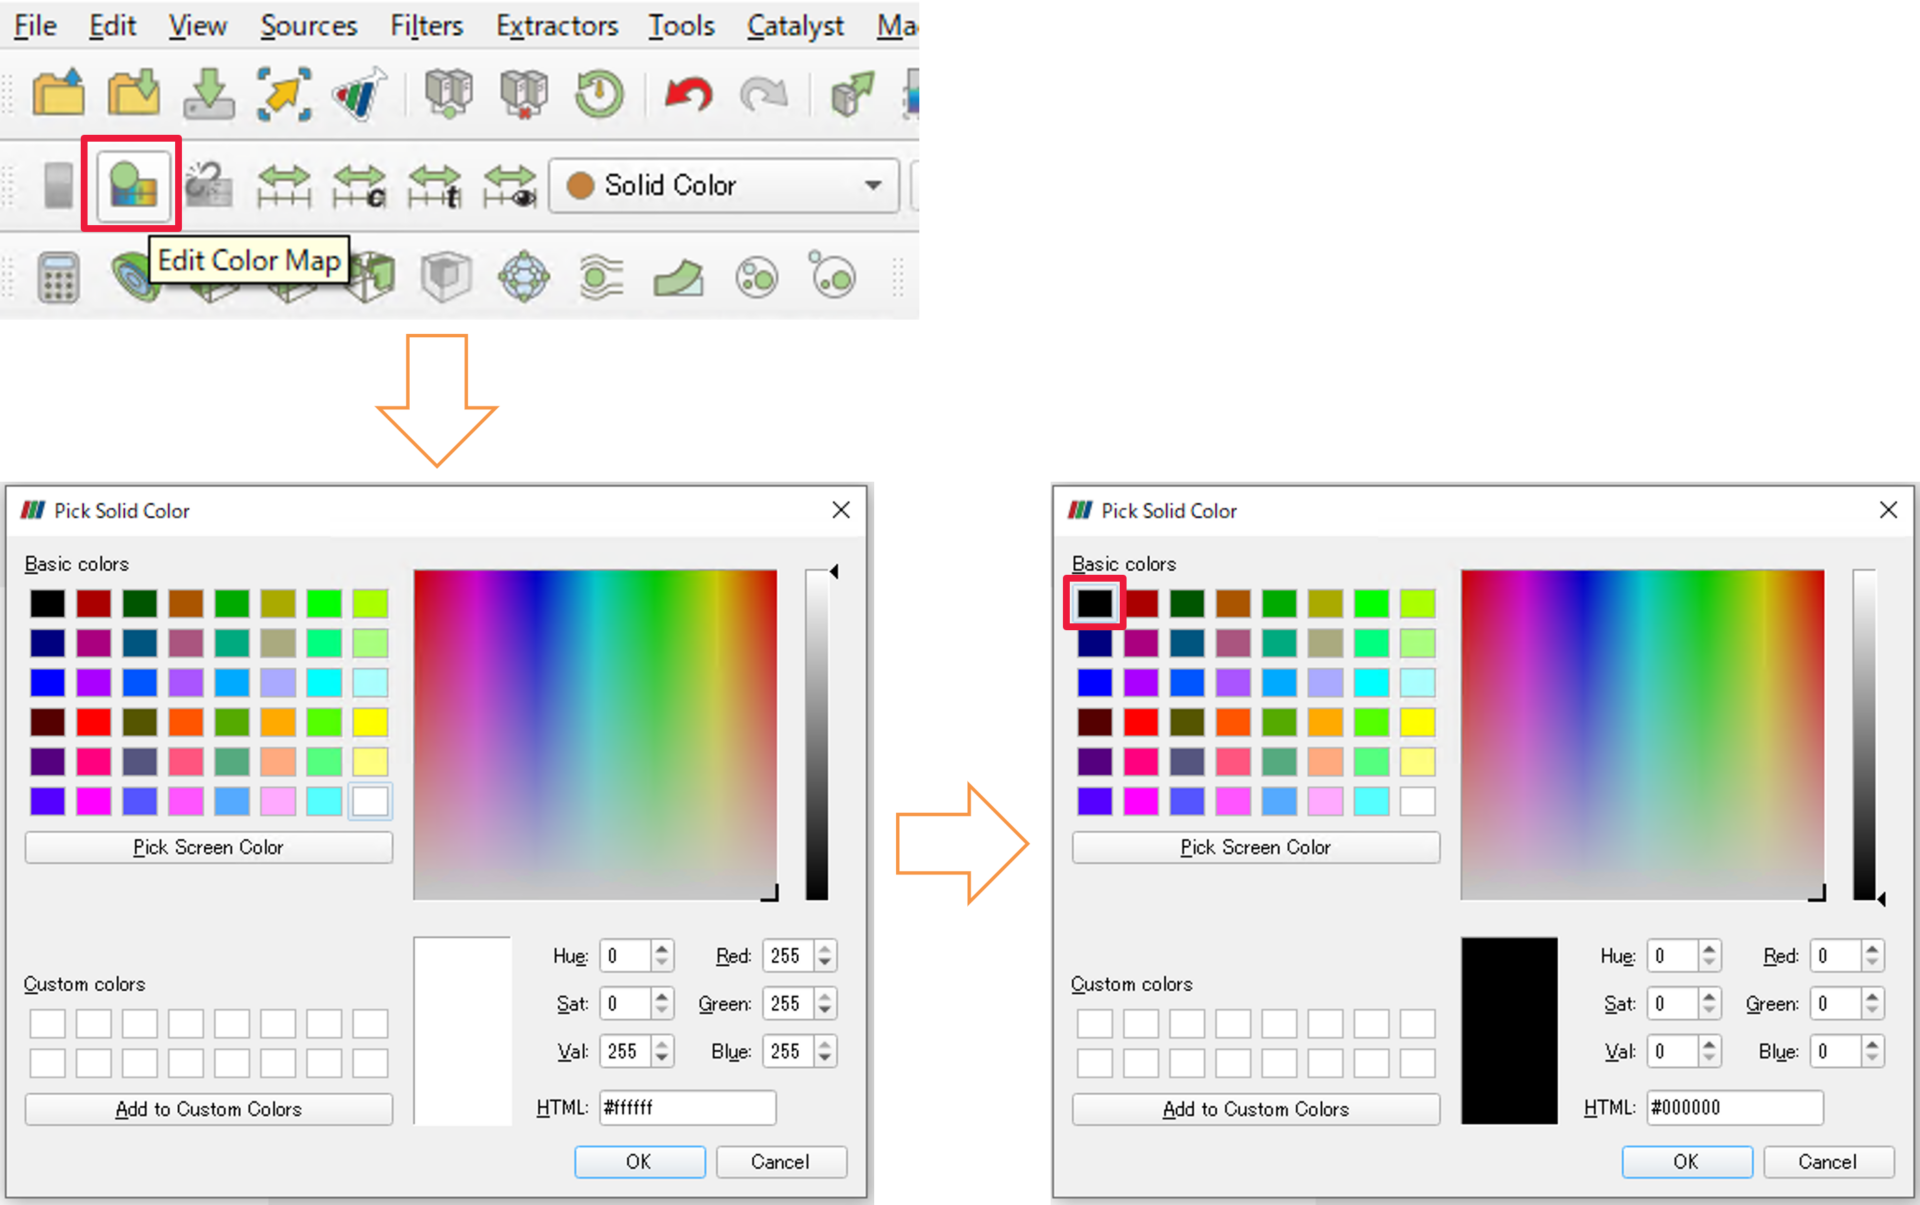Apply the Warp By Vector filter
Viewport: 1920px width, 1205px height.
pos(678,278)
